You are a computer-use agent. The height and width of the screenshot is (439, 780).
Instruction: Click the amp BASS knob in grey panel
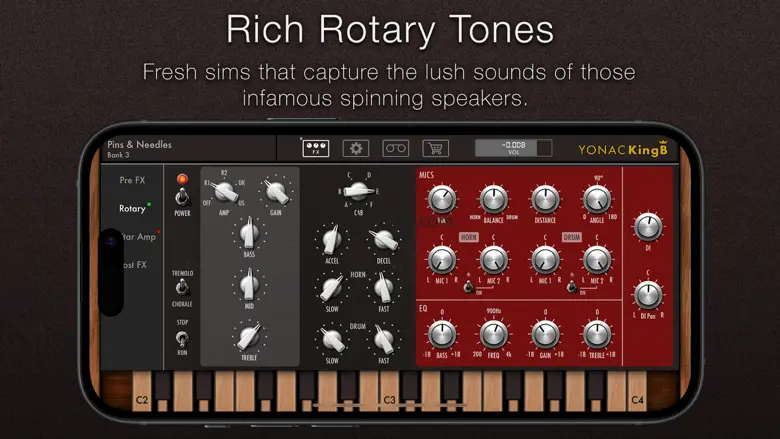(249, 233)
